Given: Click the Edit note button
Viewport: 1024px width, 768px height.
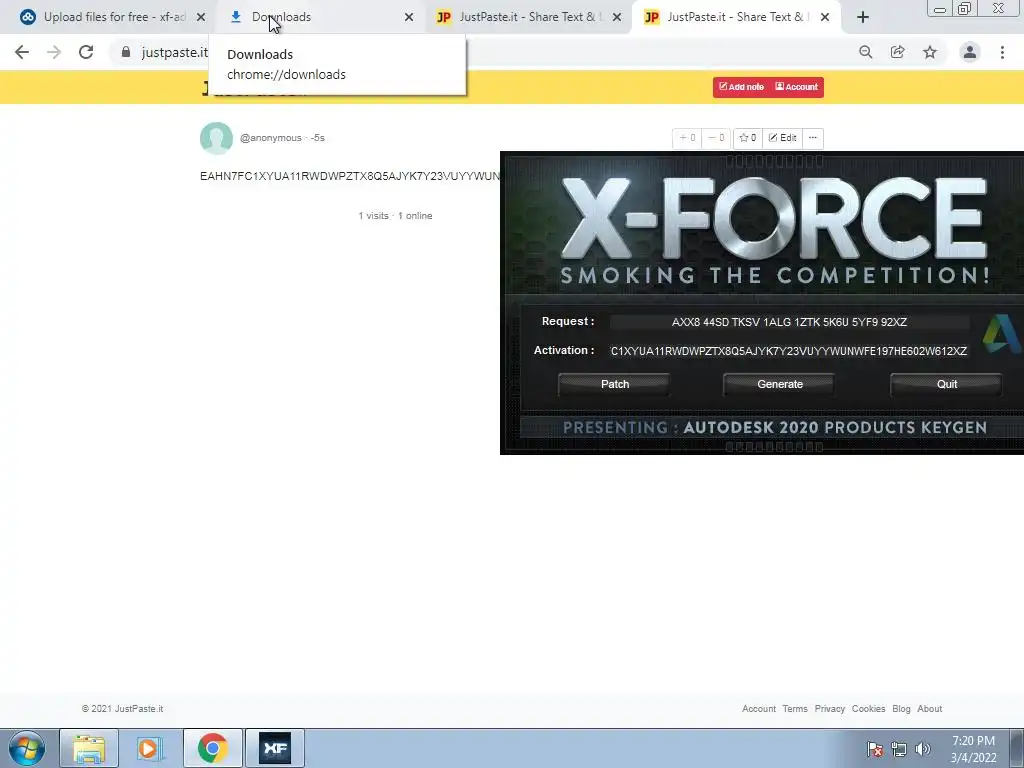Looking at the screenshot, I should click(x=782, y=138).
